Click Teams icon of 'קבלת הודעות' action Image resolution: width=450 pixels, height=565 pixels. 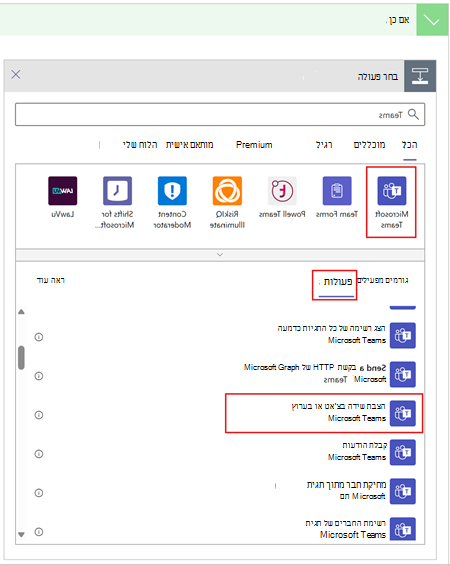click(x=403, y=452)
